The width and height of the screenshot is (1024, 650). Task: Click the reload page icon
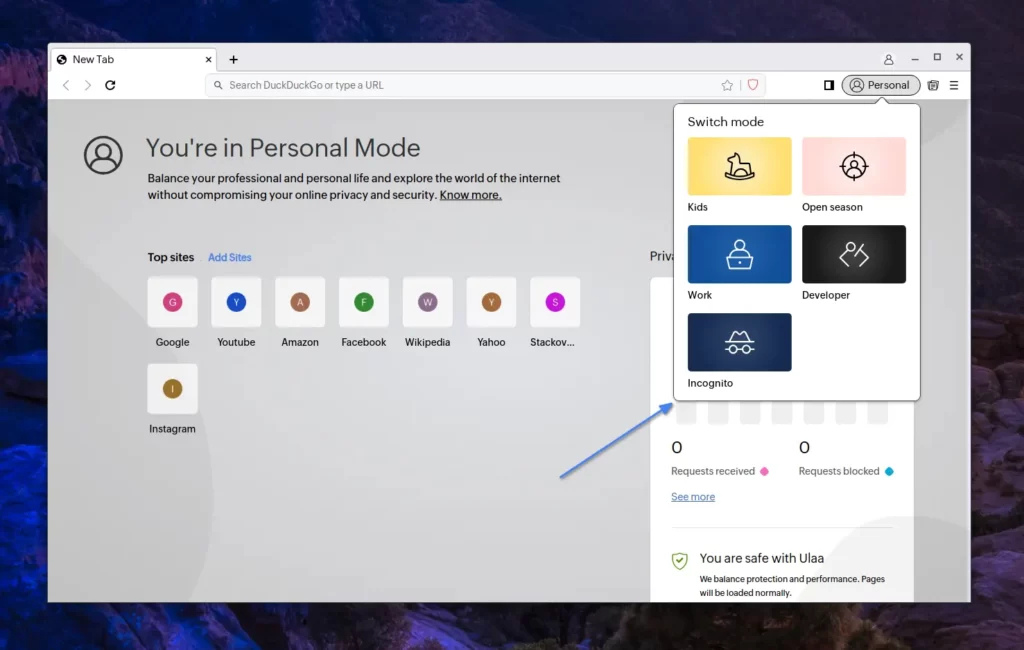110,85
